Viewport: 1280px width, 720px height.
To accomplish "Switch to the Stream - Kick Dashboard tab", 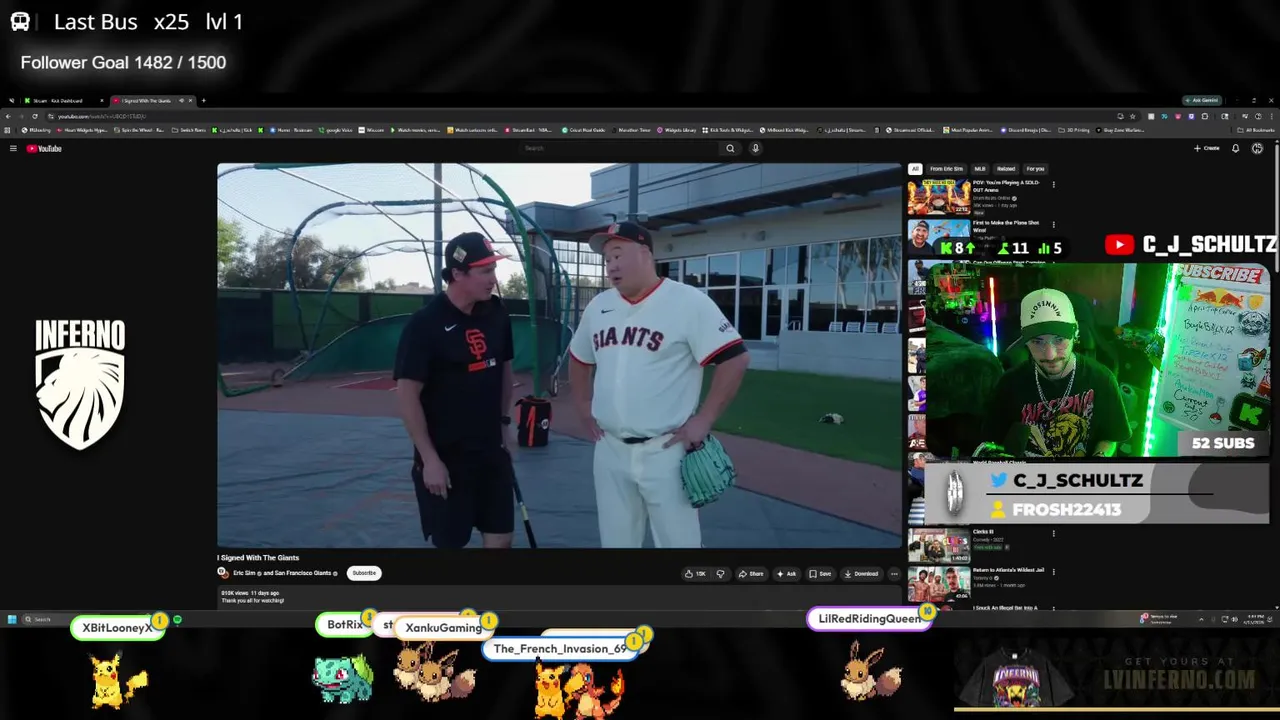I will (60, 100).
